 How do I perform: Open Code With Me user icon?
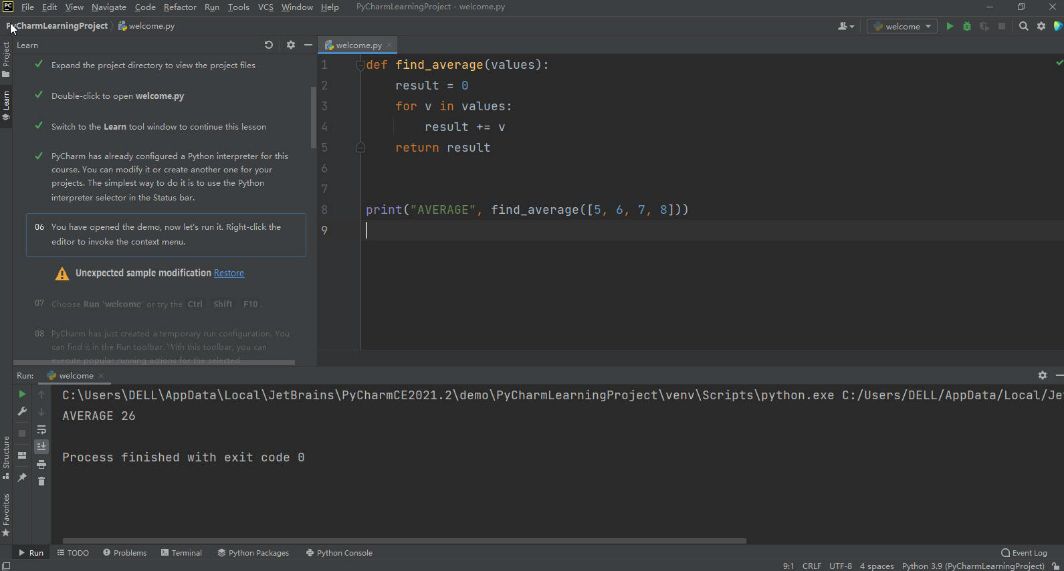[x=846, y=26]
